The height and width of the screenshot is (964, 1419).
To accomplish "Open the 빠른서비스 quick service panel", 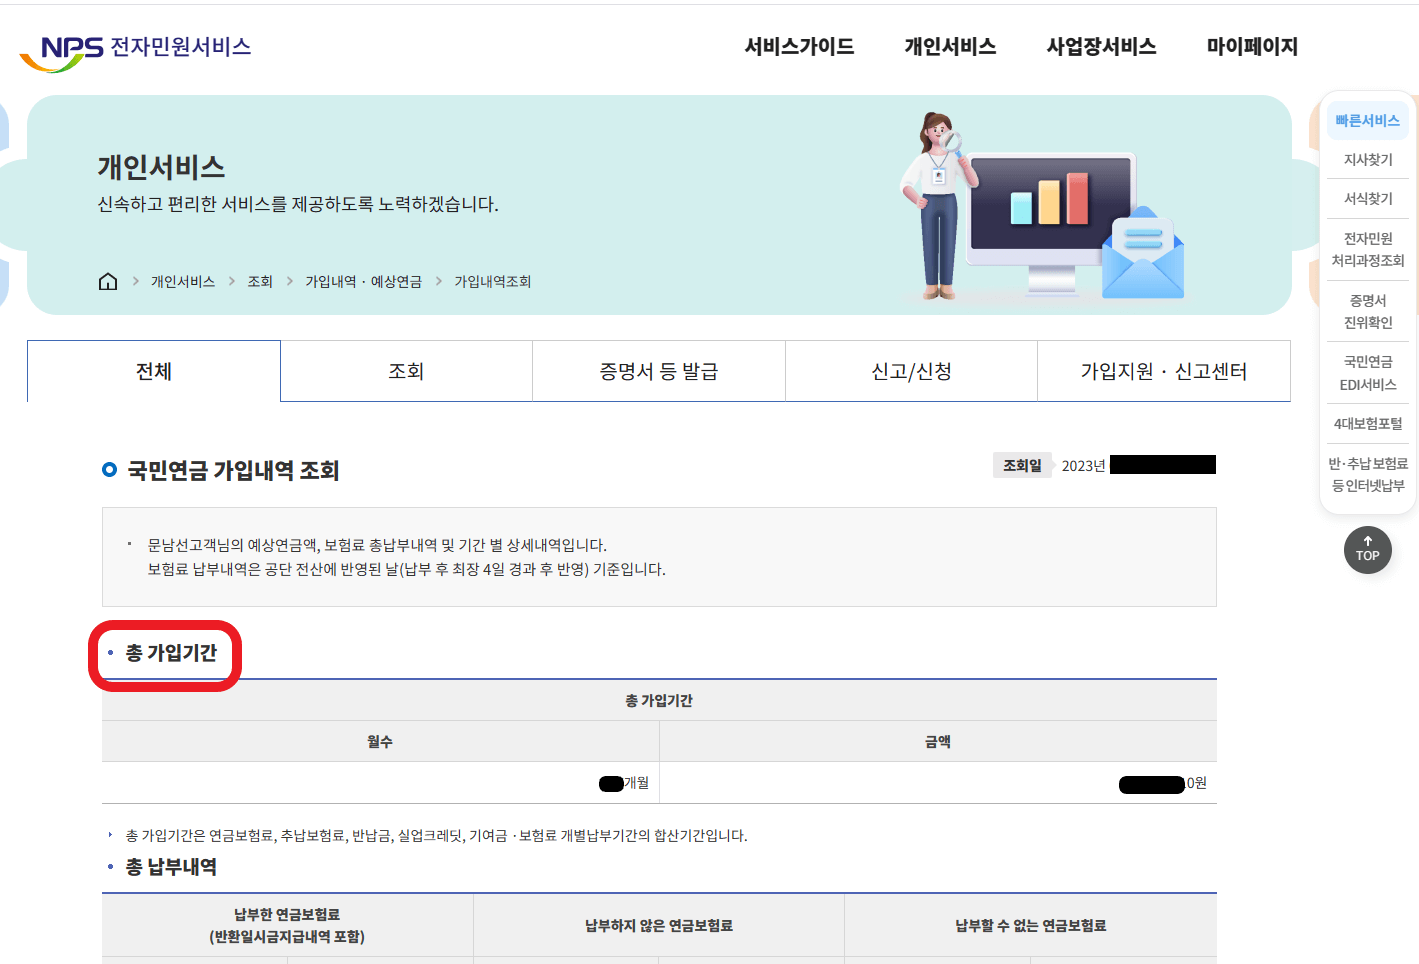I will (x=1367, y=119).
